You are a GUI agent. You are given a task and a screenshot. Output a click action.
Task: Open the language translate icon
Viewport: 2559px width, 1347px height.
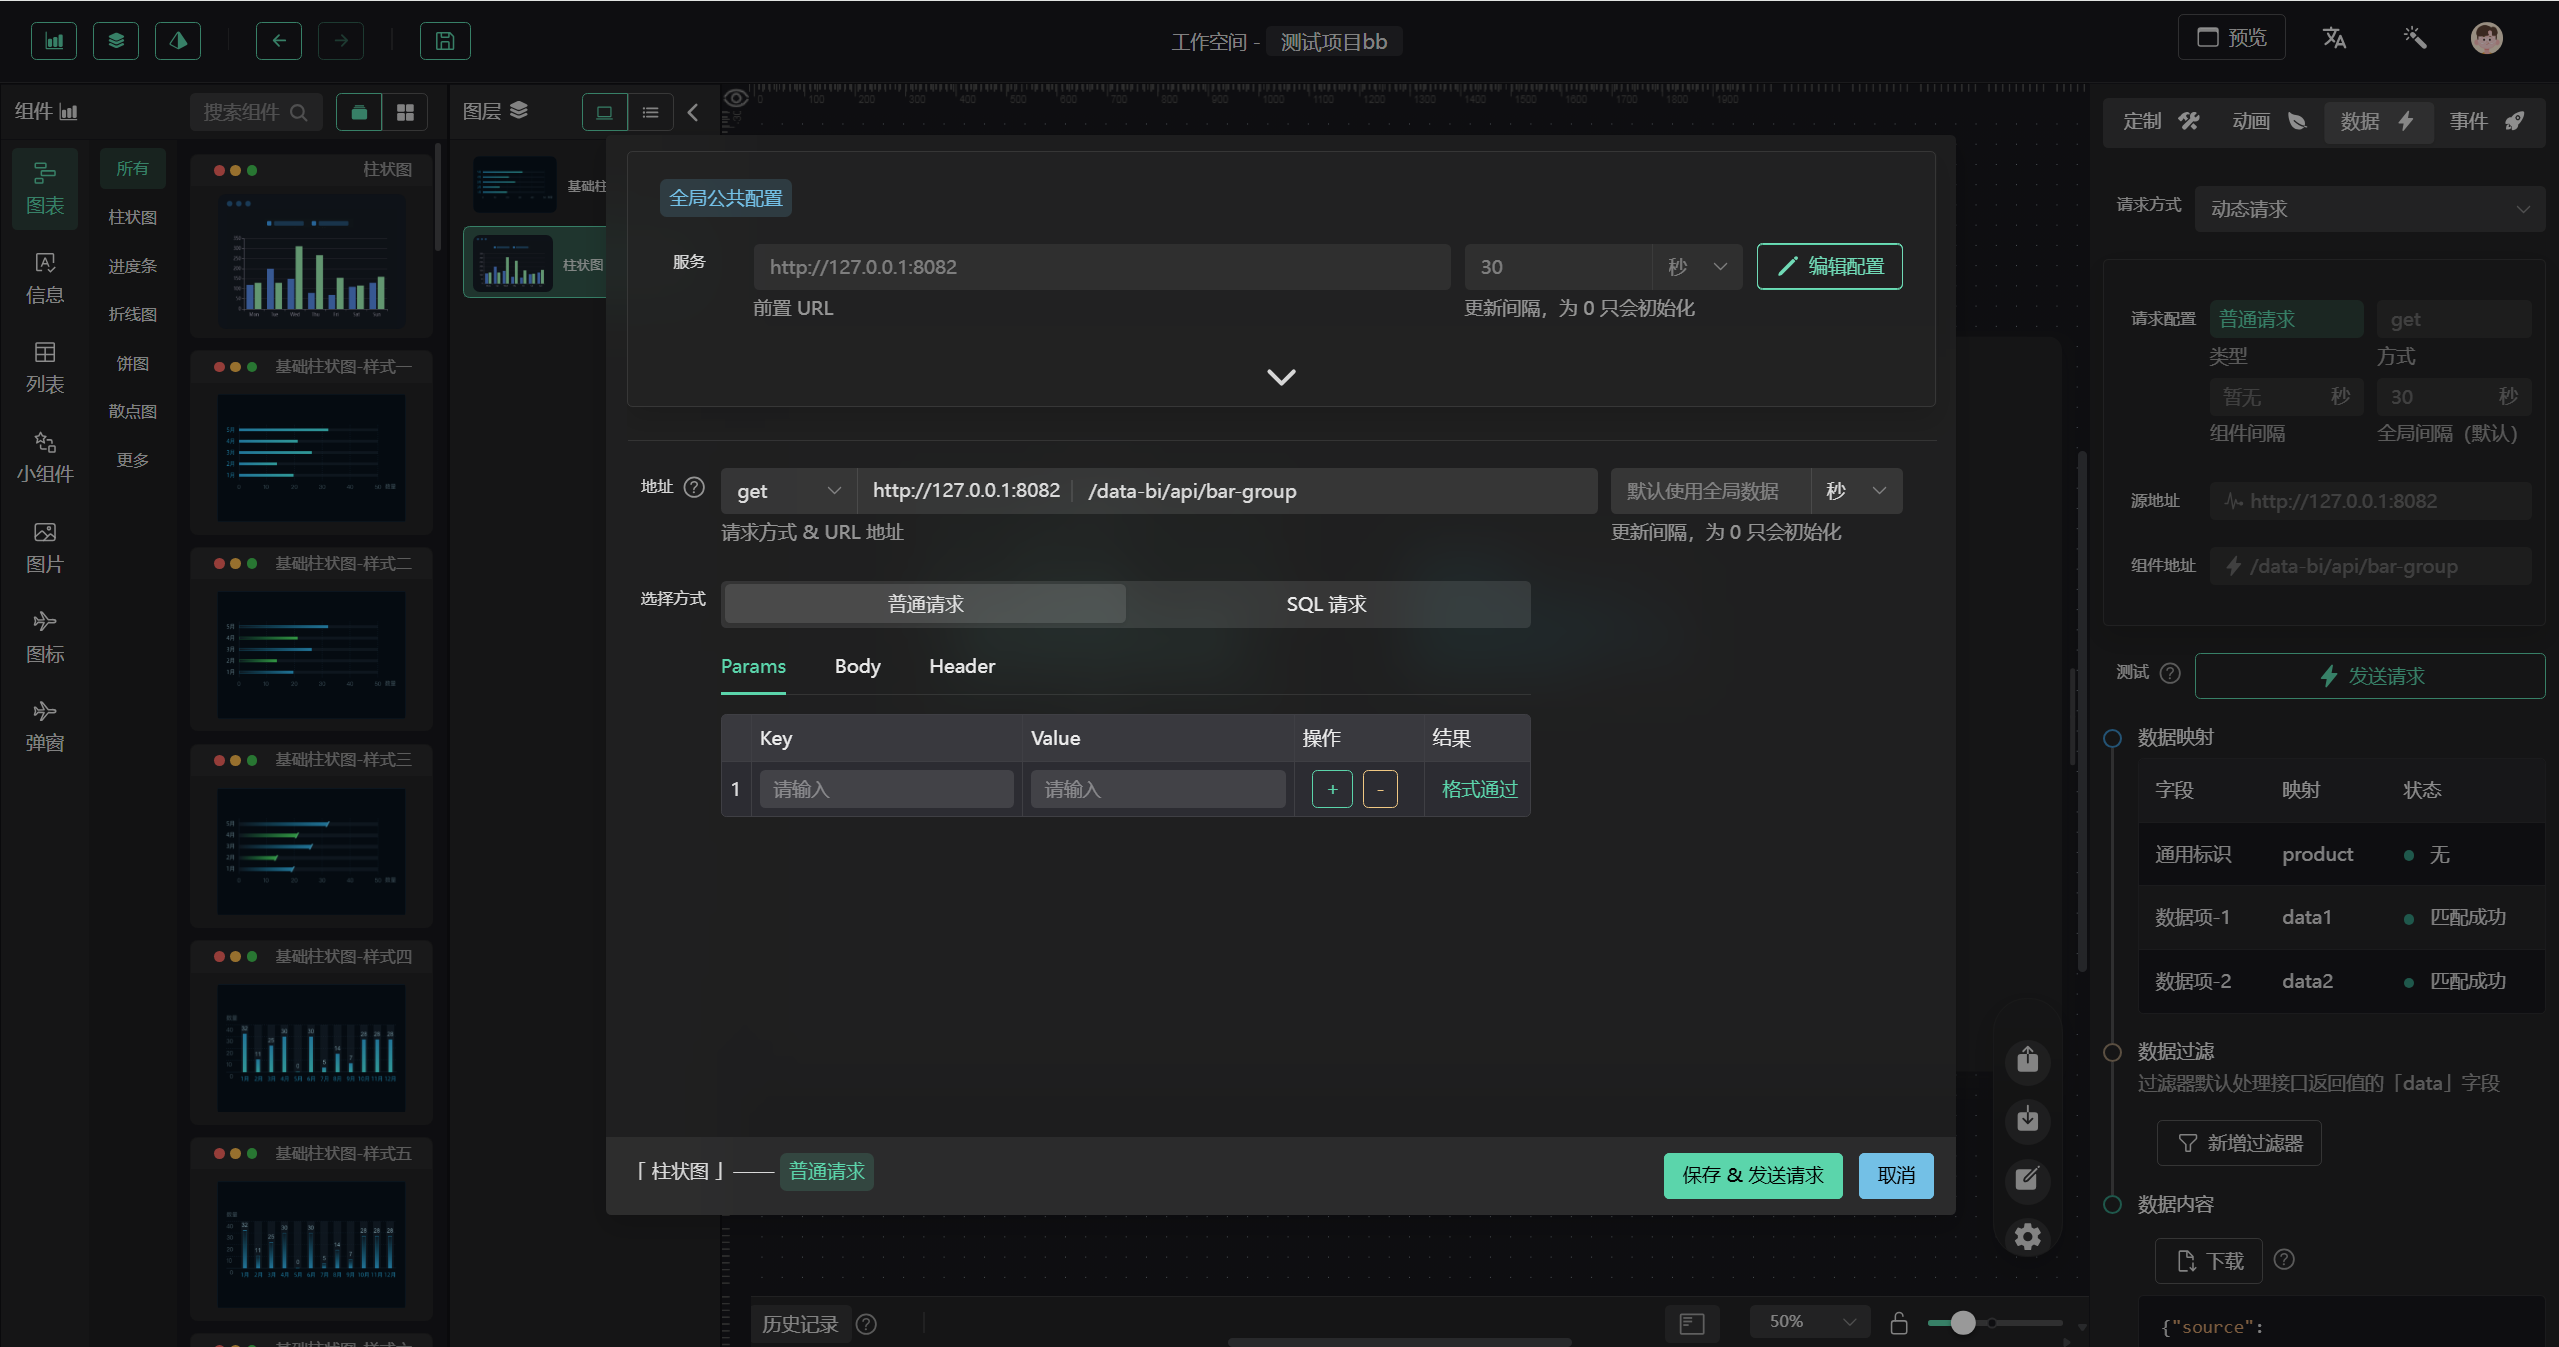(x=2333, y=38)
